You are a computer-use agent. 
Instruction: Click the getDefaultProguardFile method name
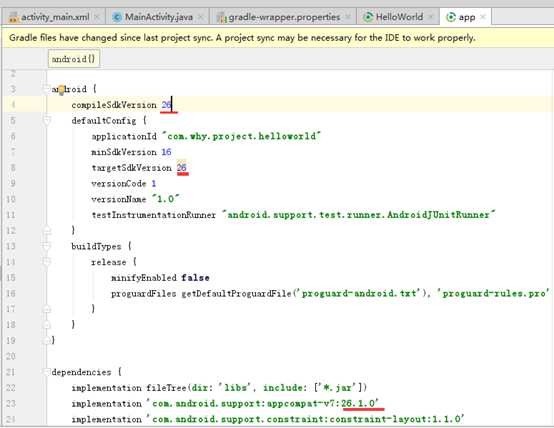(x=236, y=293)
